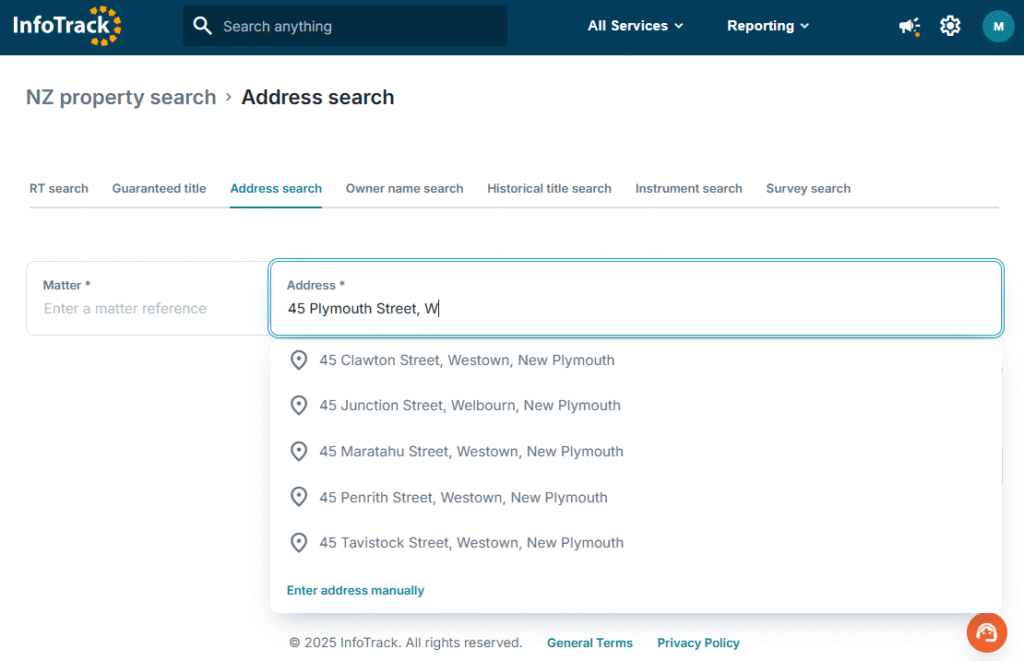The height and width of the screenshot is (661, 1024).
Task: Click pin icon beside 45 Tavistock Street
Action: point(298,543)
